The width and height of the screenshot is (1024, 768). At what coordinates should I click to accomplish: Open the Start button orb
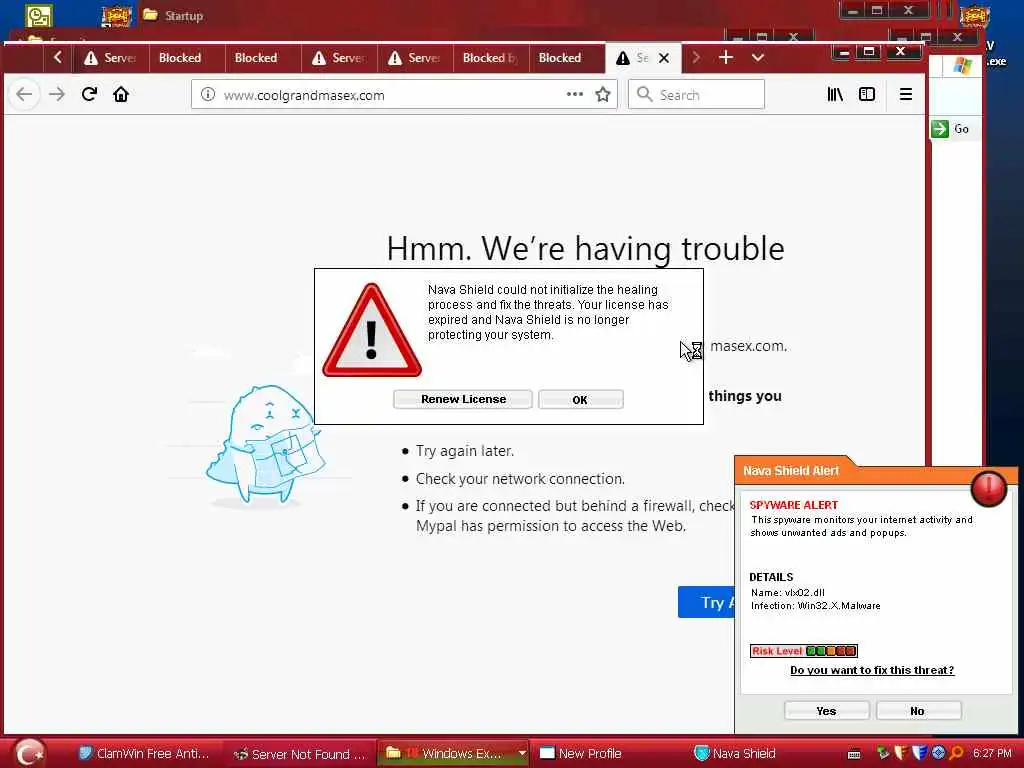pyautogui.click(x=29, y=753)
